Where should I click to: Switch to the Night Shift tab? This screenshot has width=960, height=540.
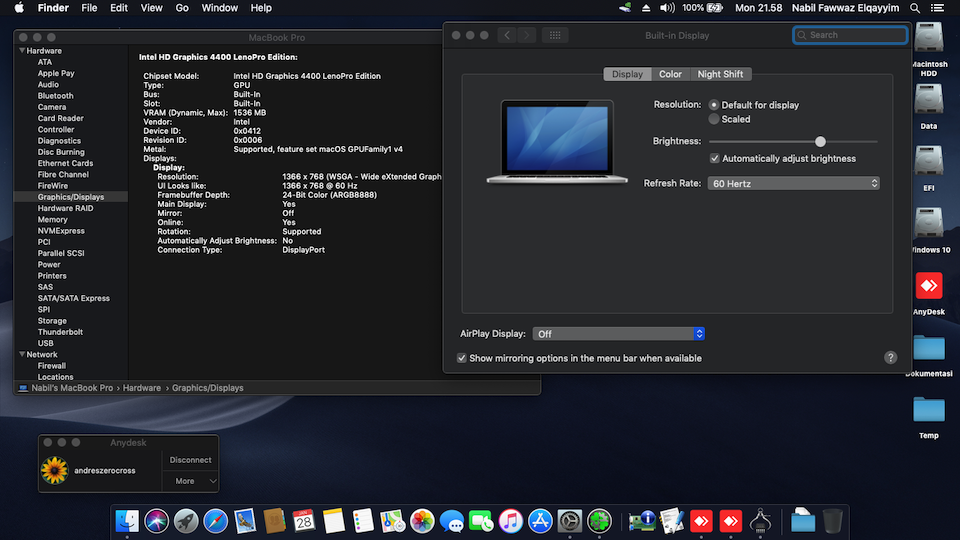click(720, 74)
